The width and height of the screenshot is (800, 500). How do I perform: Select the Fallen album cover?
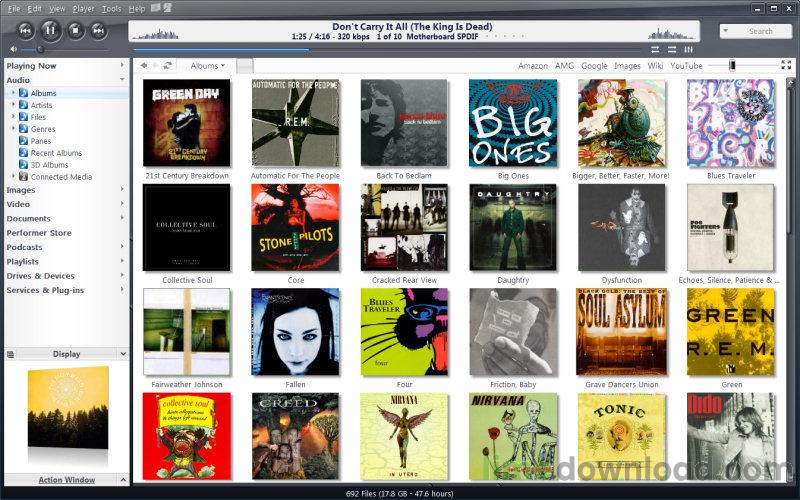pos(295,331)
